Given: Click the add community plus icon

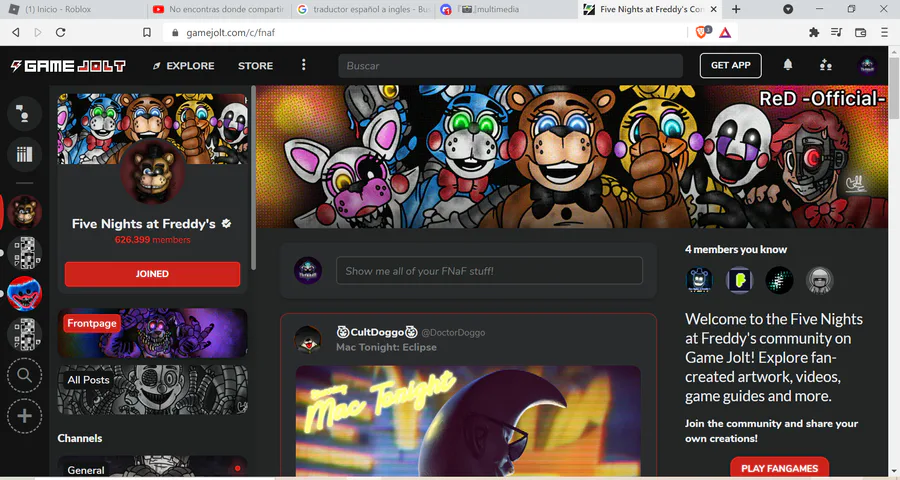Looking at the screenshot, I should coord(24,416).
